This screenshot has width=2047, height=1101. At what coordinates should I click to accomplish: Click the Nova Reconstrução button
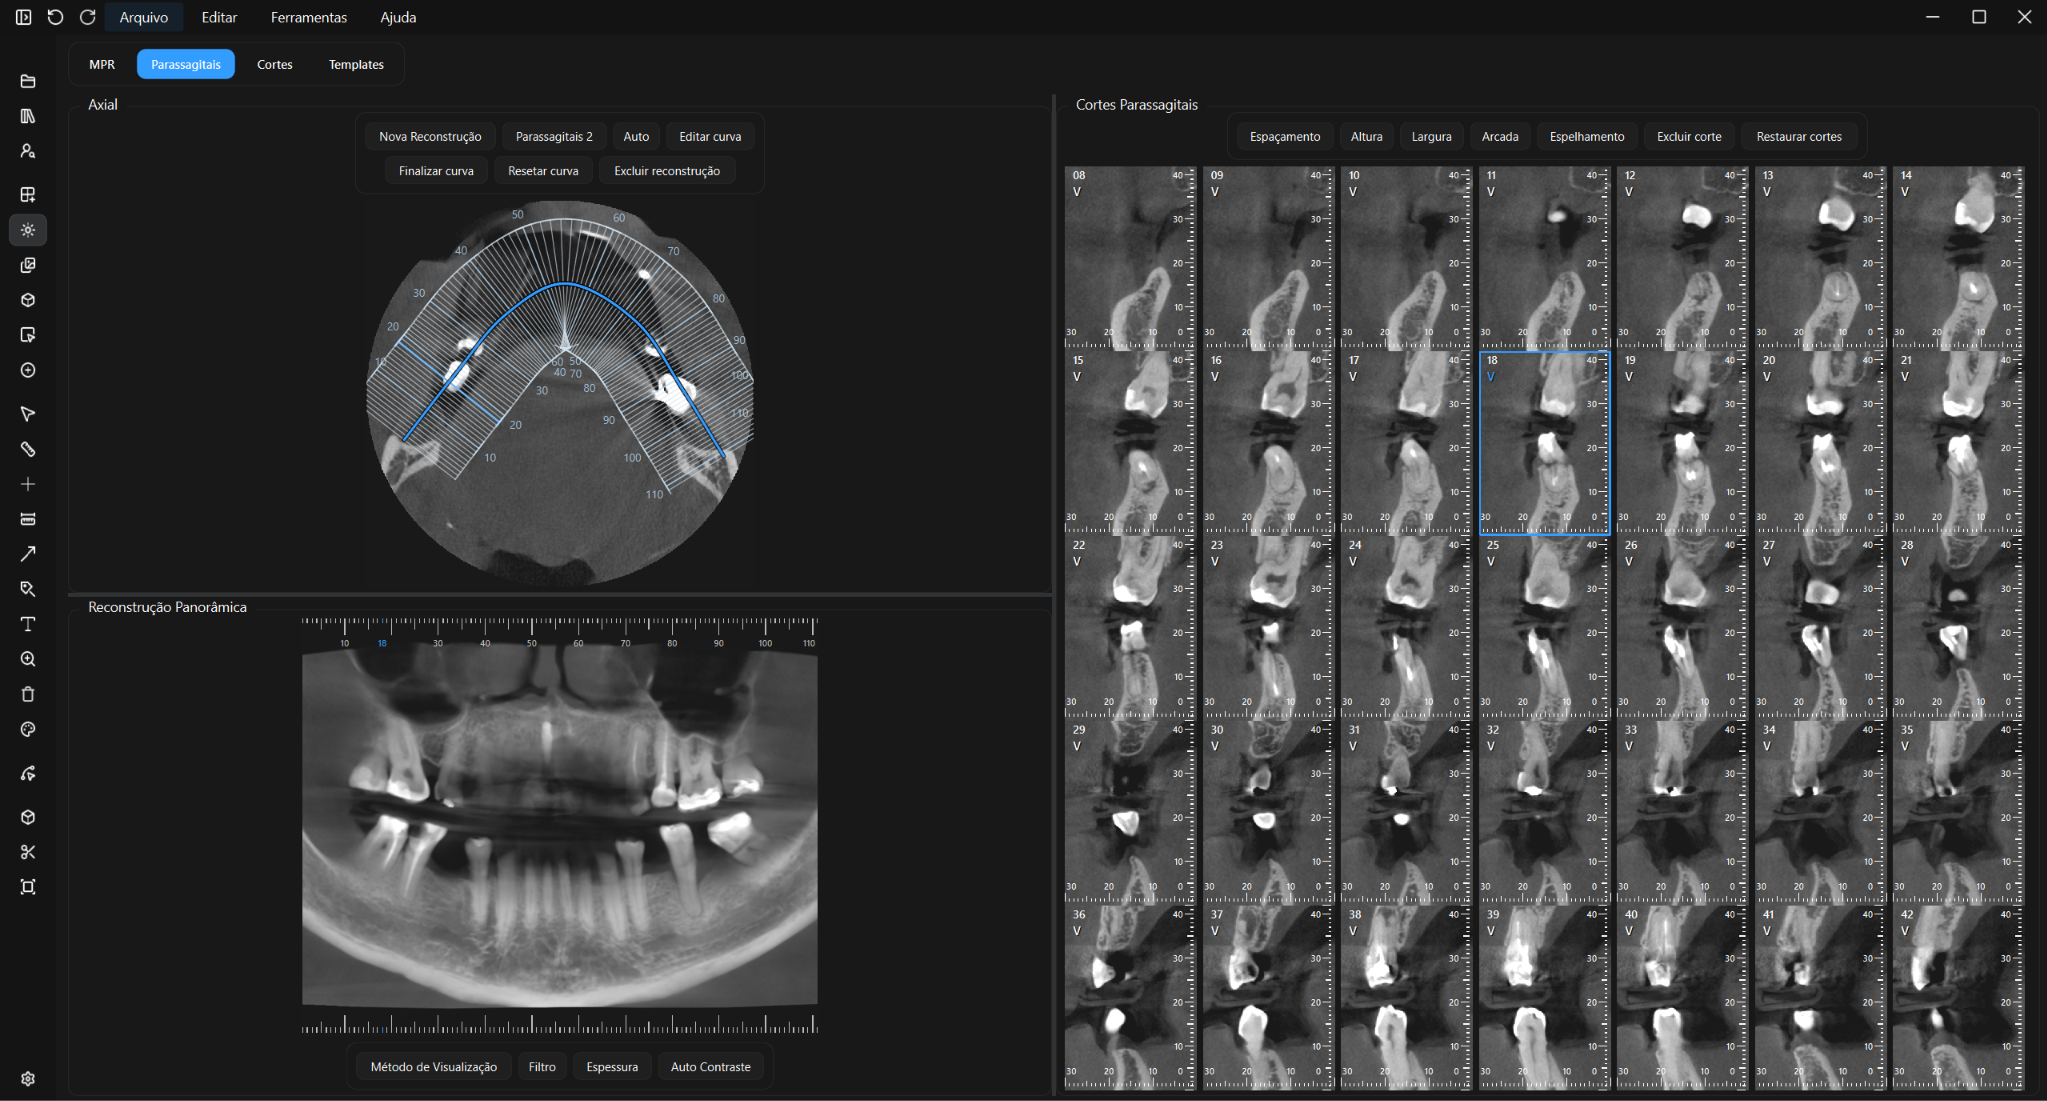[430, 137]
